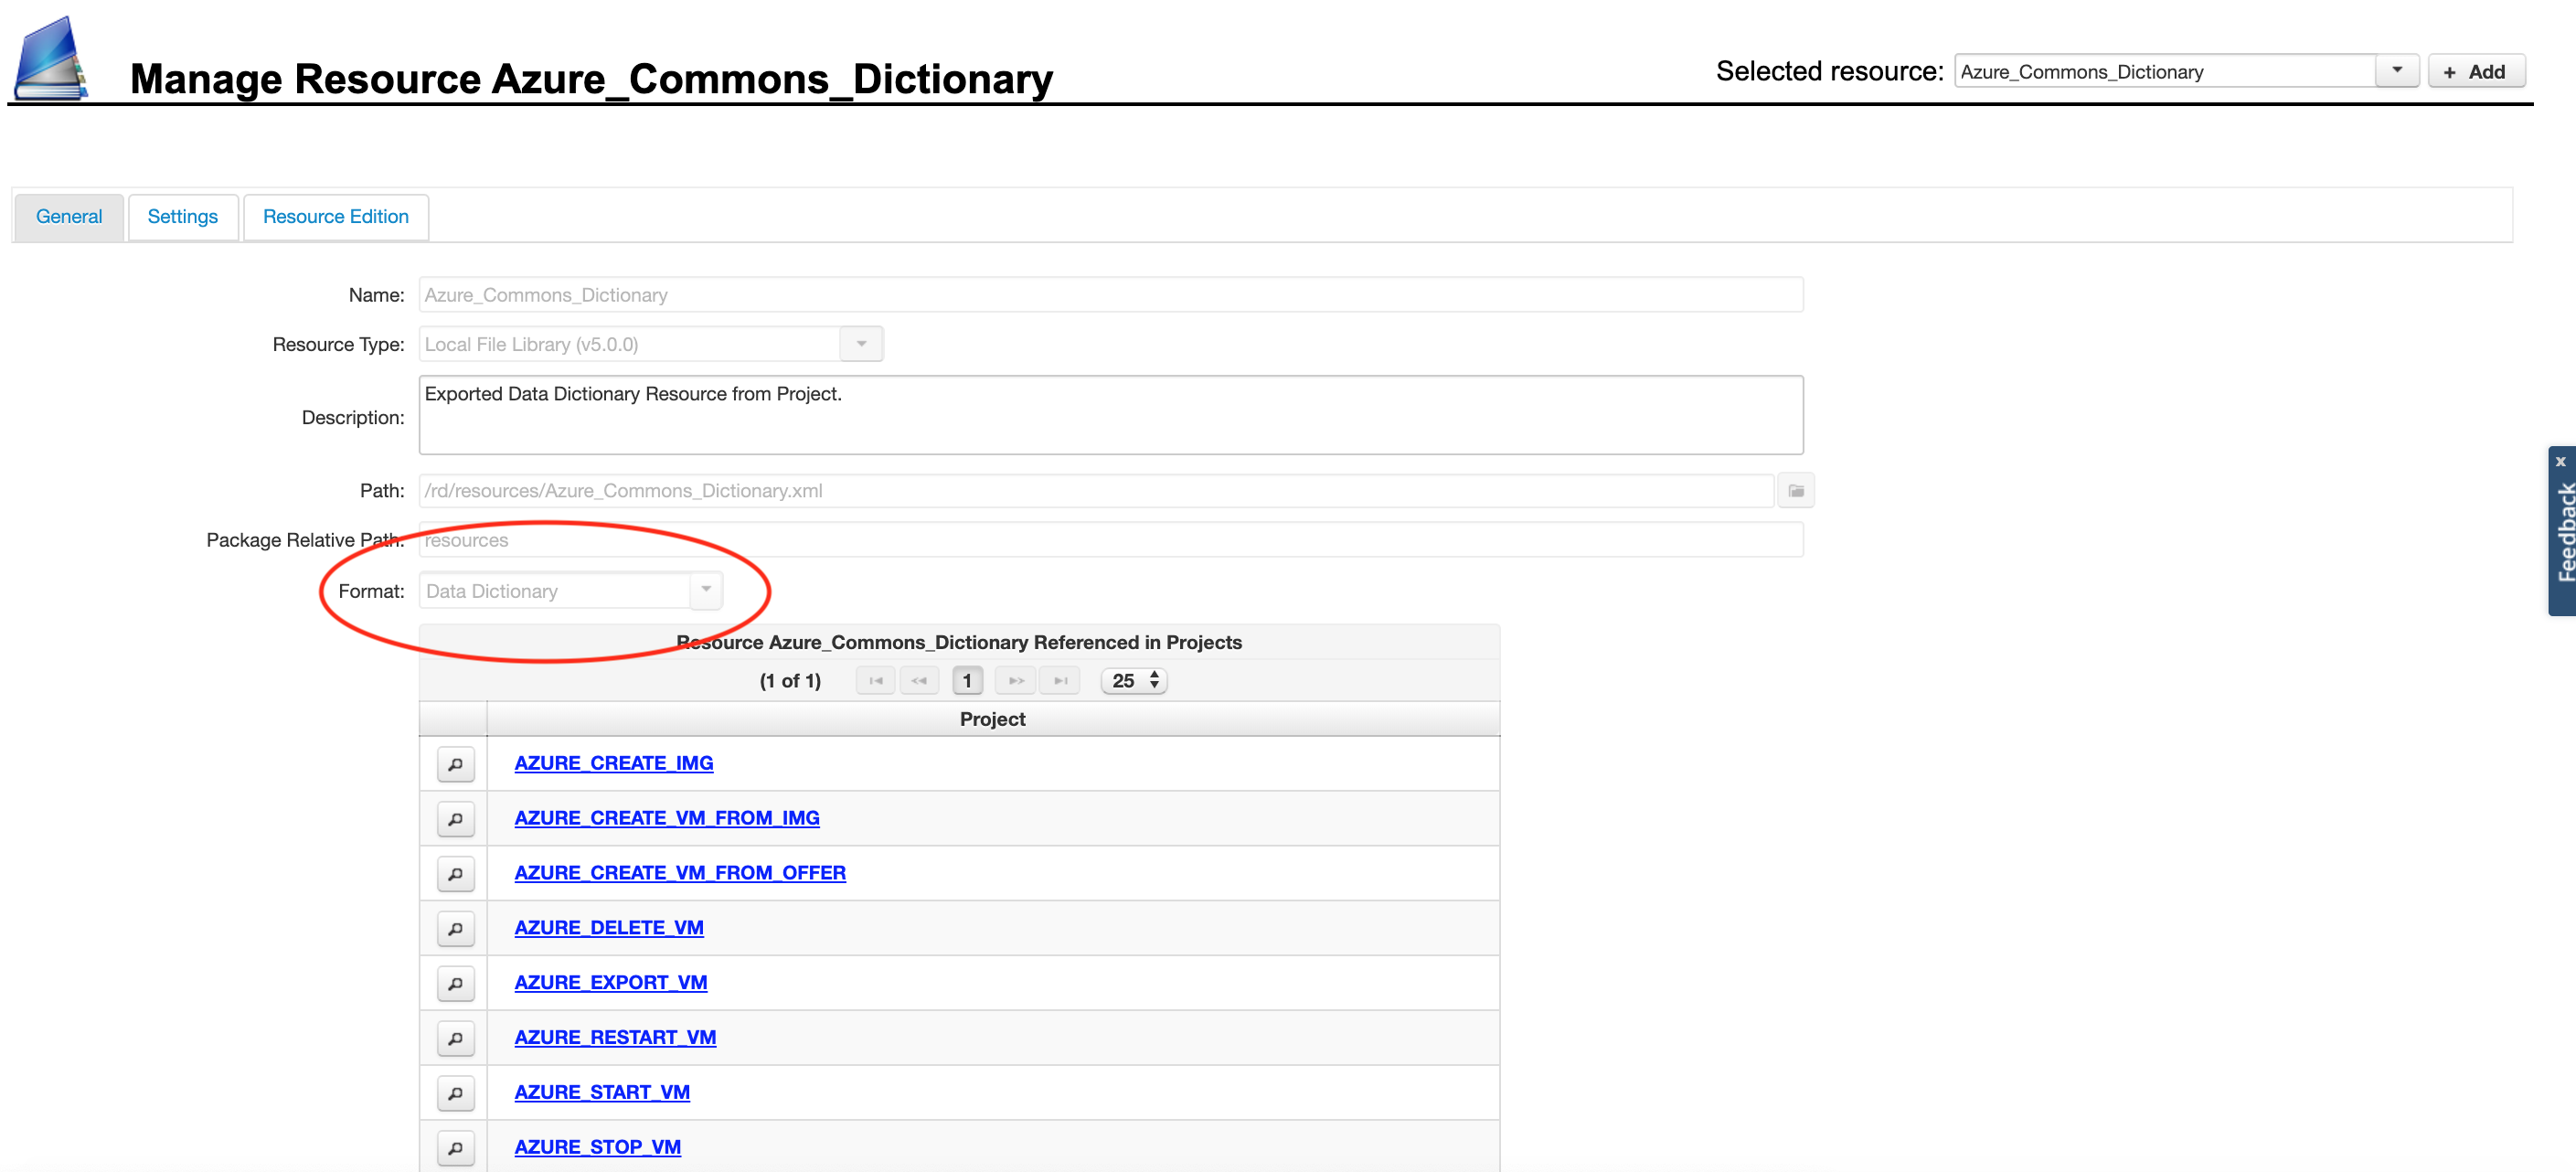
Task: Open the Selected resource dropdown
Action: [x=2397, y=71]
